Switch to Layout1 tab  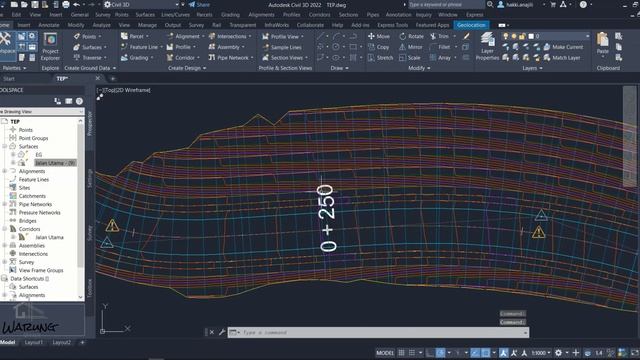(x=33, y=342)
